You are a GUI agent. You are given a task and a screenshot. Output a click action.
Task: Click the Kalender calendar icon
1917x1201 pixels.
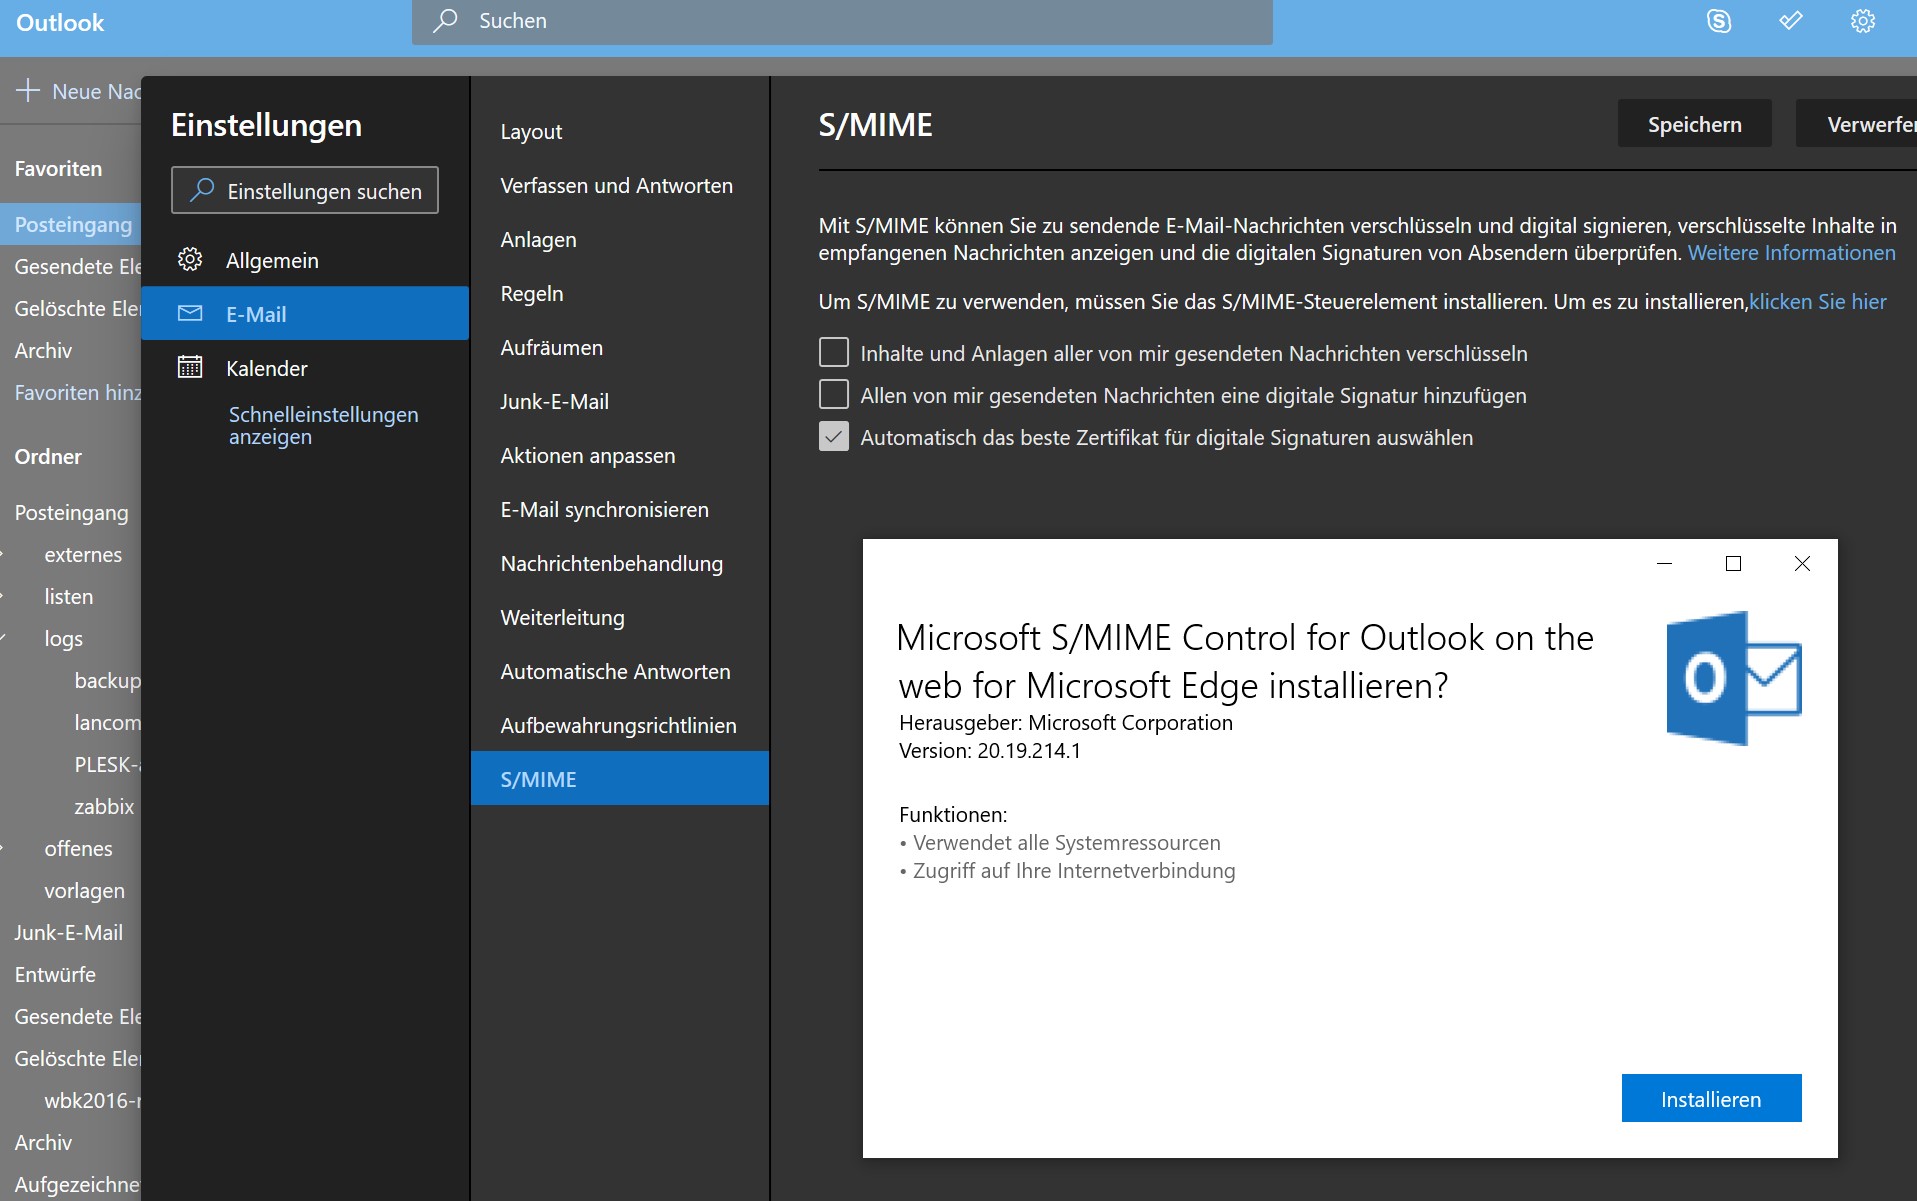coord(190,367)
